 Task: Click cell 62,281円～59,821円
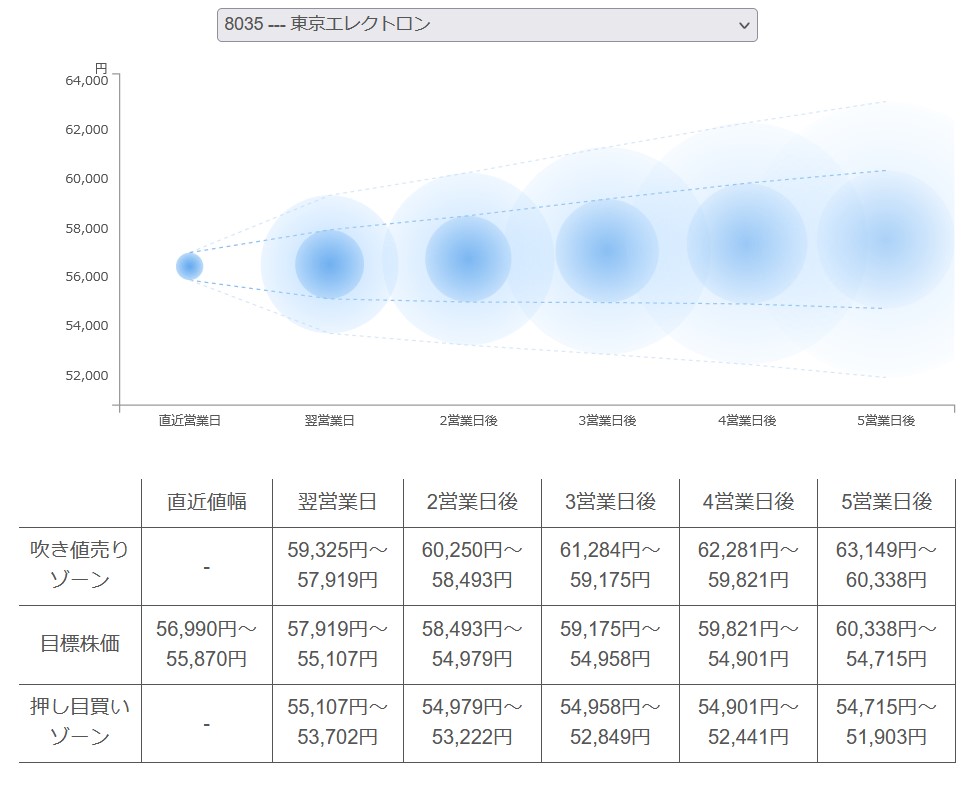click(x=749, y=565)
